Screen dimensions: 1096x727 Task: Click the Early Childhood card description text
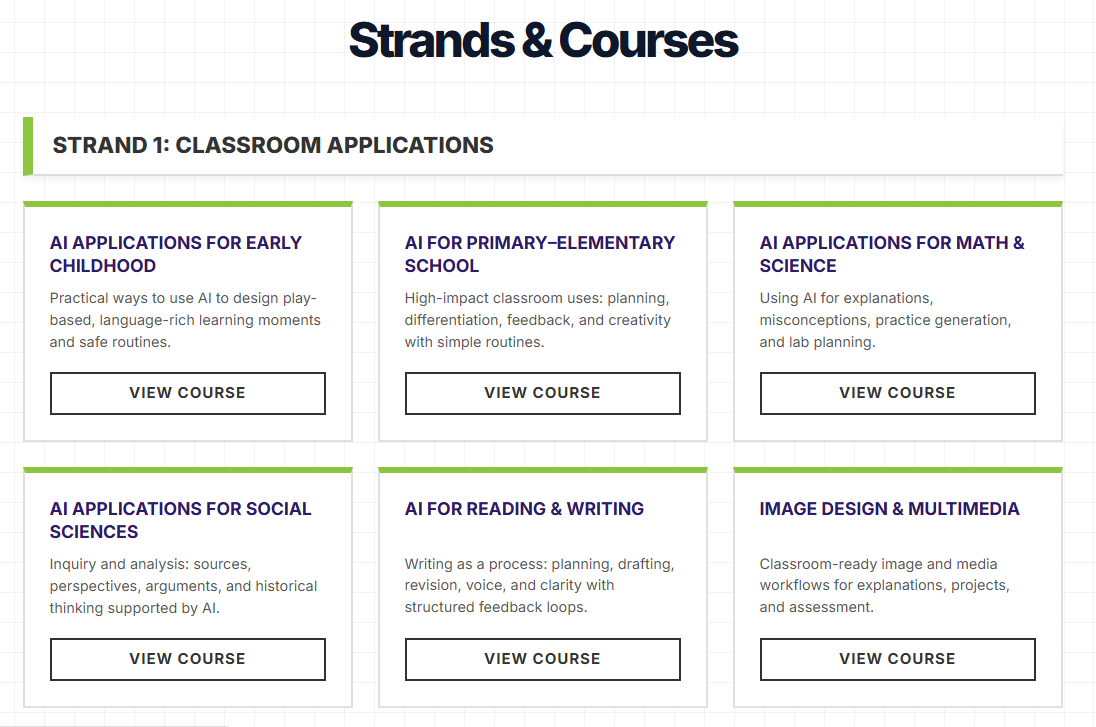pos(185,319)
